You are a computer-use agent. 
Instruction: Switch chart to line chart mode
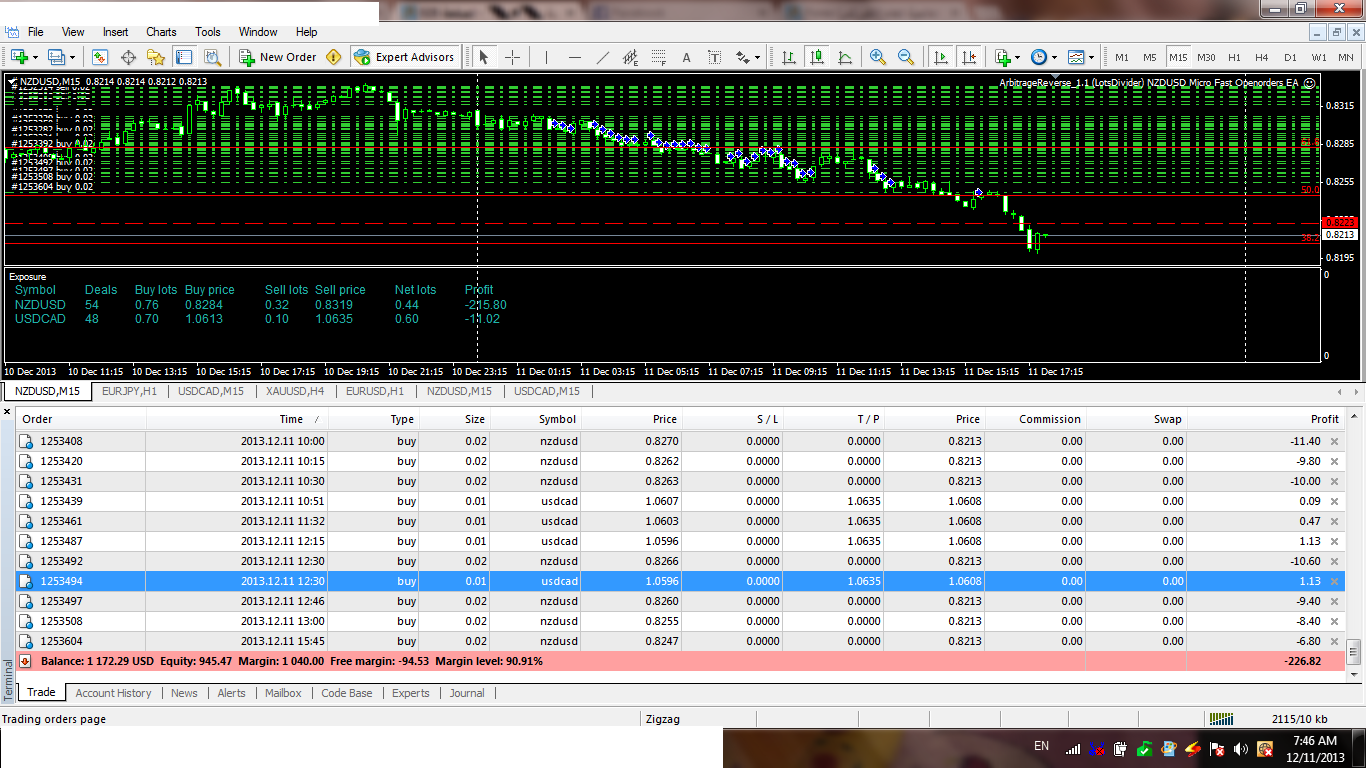(x=845, y=57)
